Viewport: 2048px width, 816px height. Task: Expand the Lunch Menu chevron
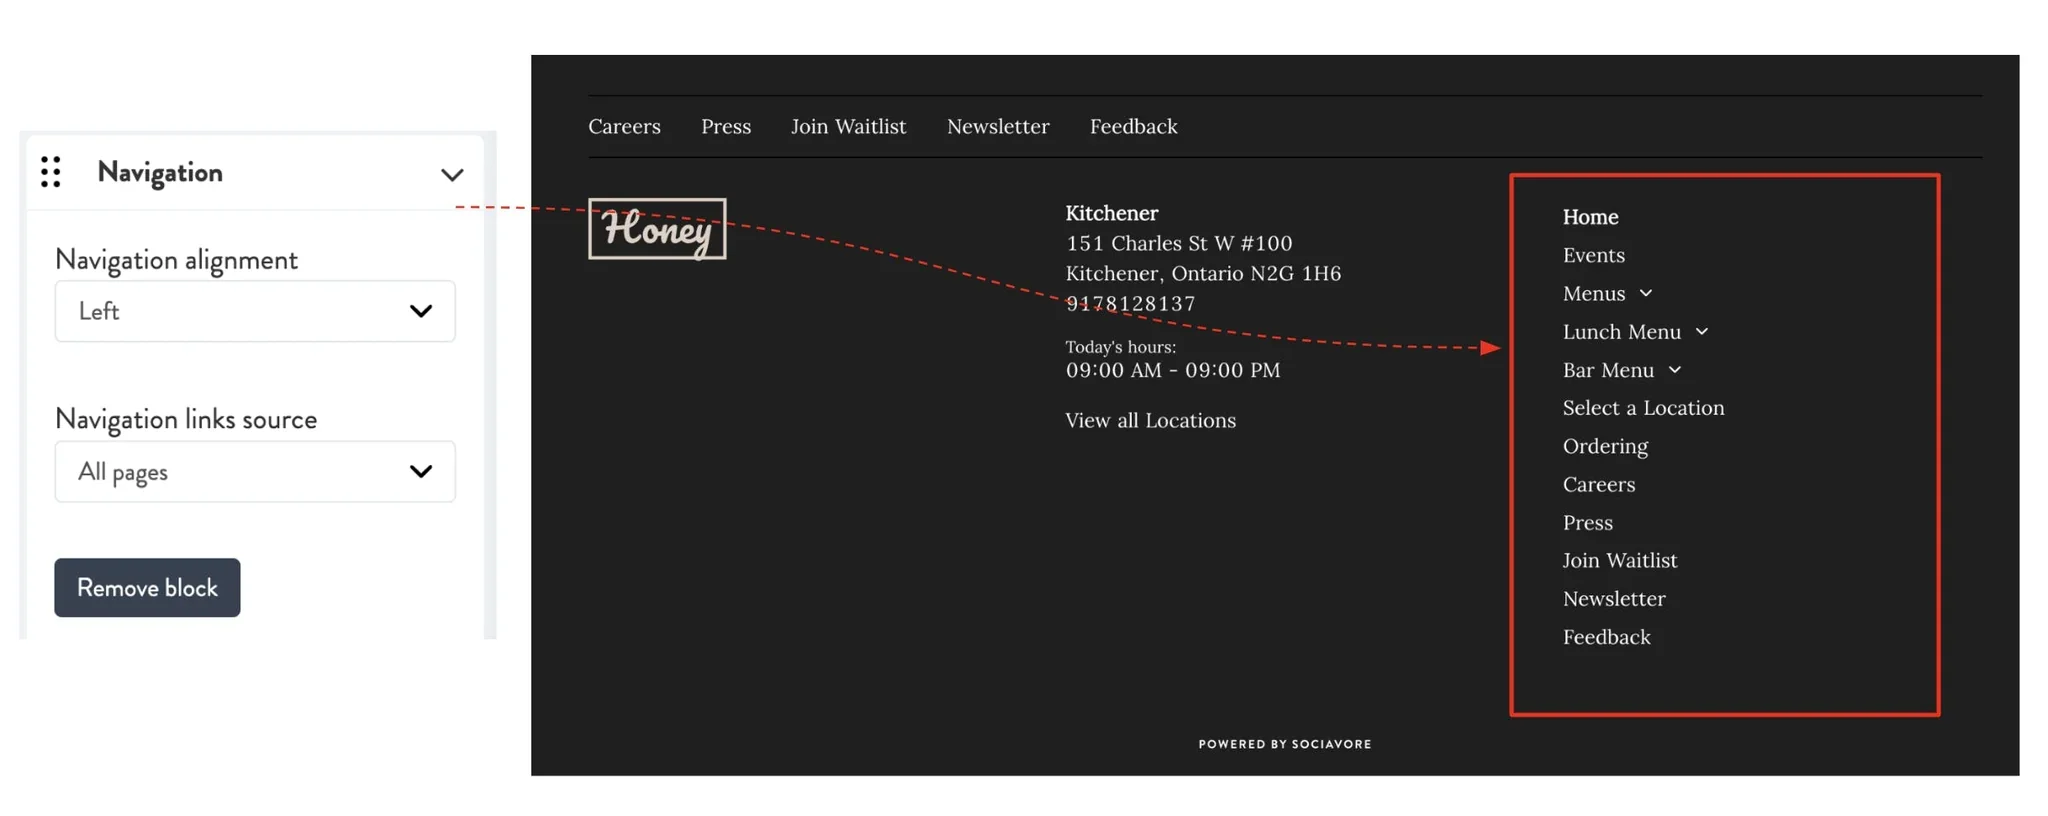click(x=1702, y=331)
